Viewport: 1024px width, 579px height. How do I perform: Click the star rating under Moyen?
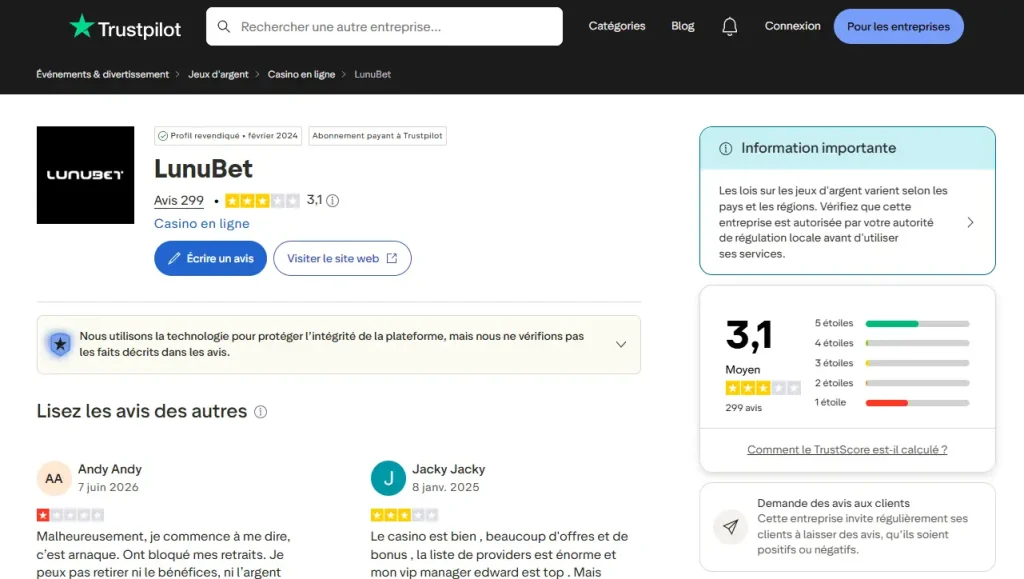pos(763,388)
